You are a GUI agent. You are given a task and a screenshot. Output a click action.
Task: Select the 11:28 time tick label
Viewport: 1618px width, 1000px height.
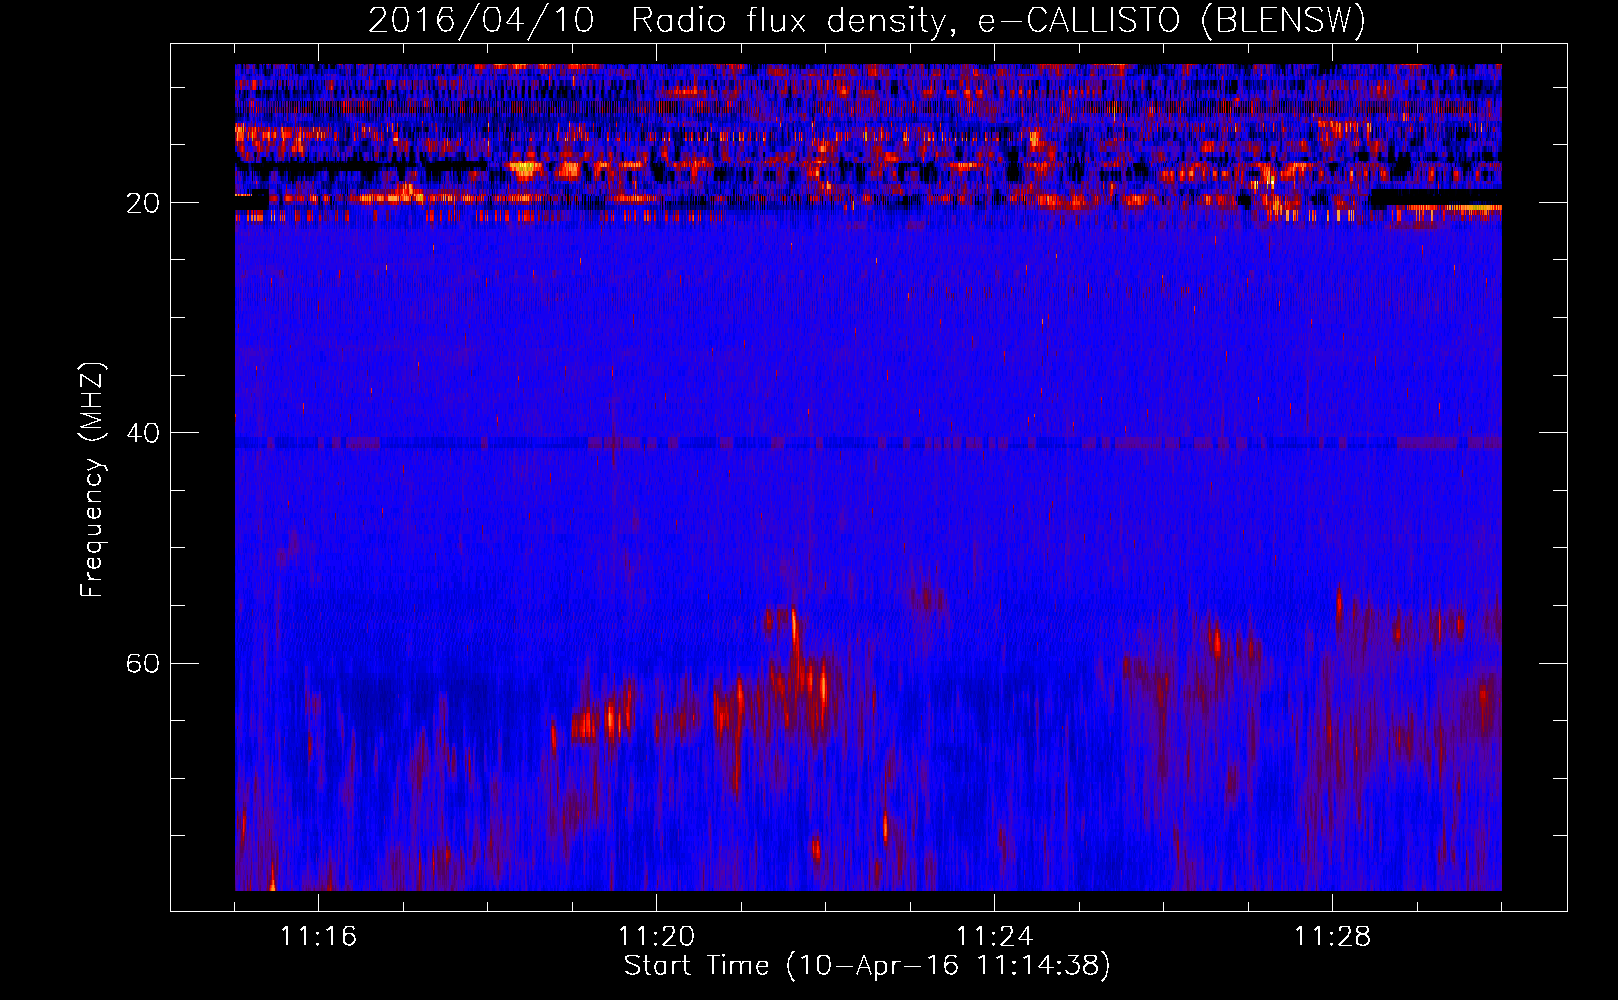point(1332,937)
